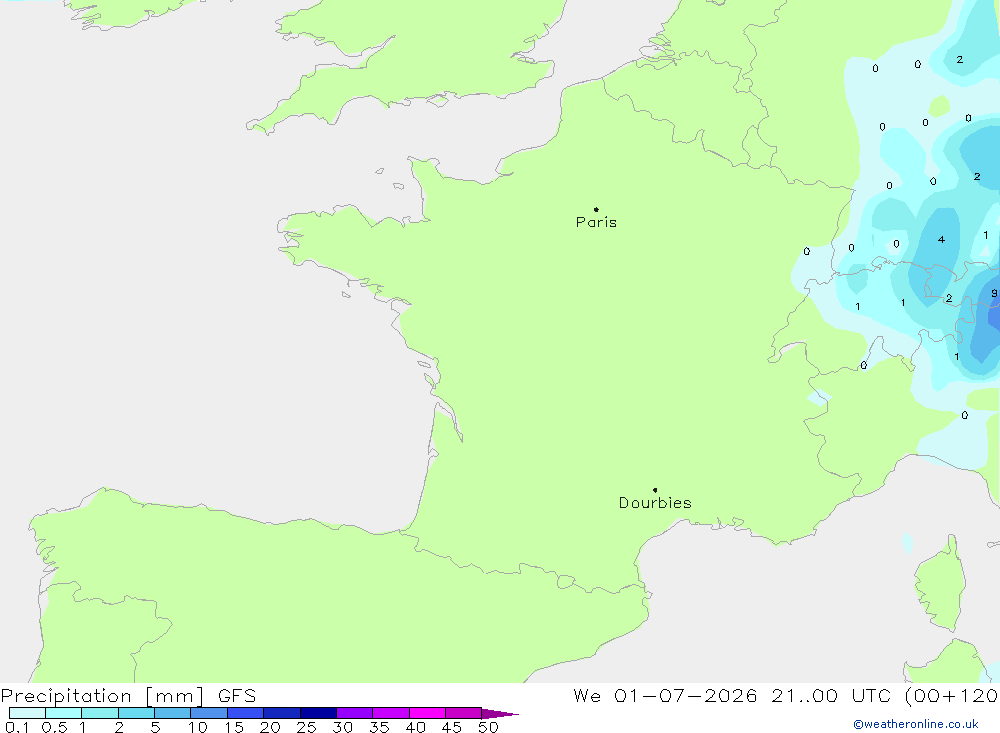Select the 25–30 mm legend color swatch
This screenshot has height=733, width=1000.
[318, 713]
